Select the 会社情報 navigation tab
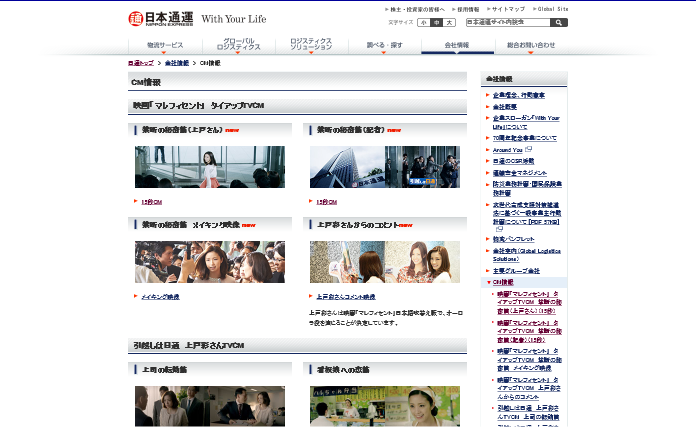696x427 pixels. [457, 45]
